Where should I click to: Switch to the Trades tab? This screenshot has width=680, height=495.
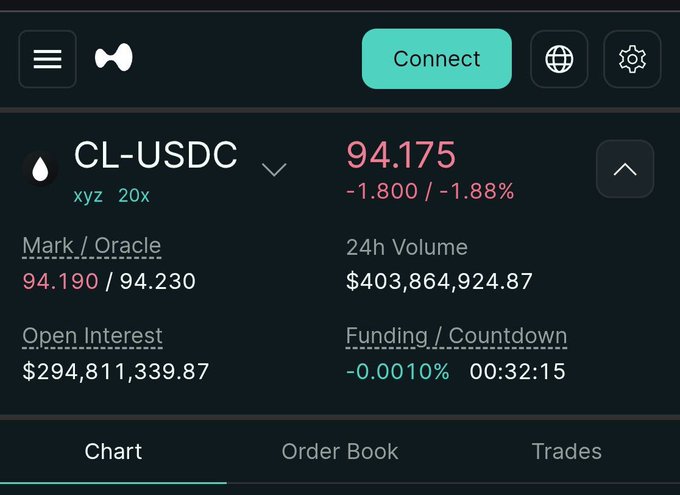[x=566, y=451]
